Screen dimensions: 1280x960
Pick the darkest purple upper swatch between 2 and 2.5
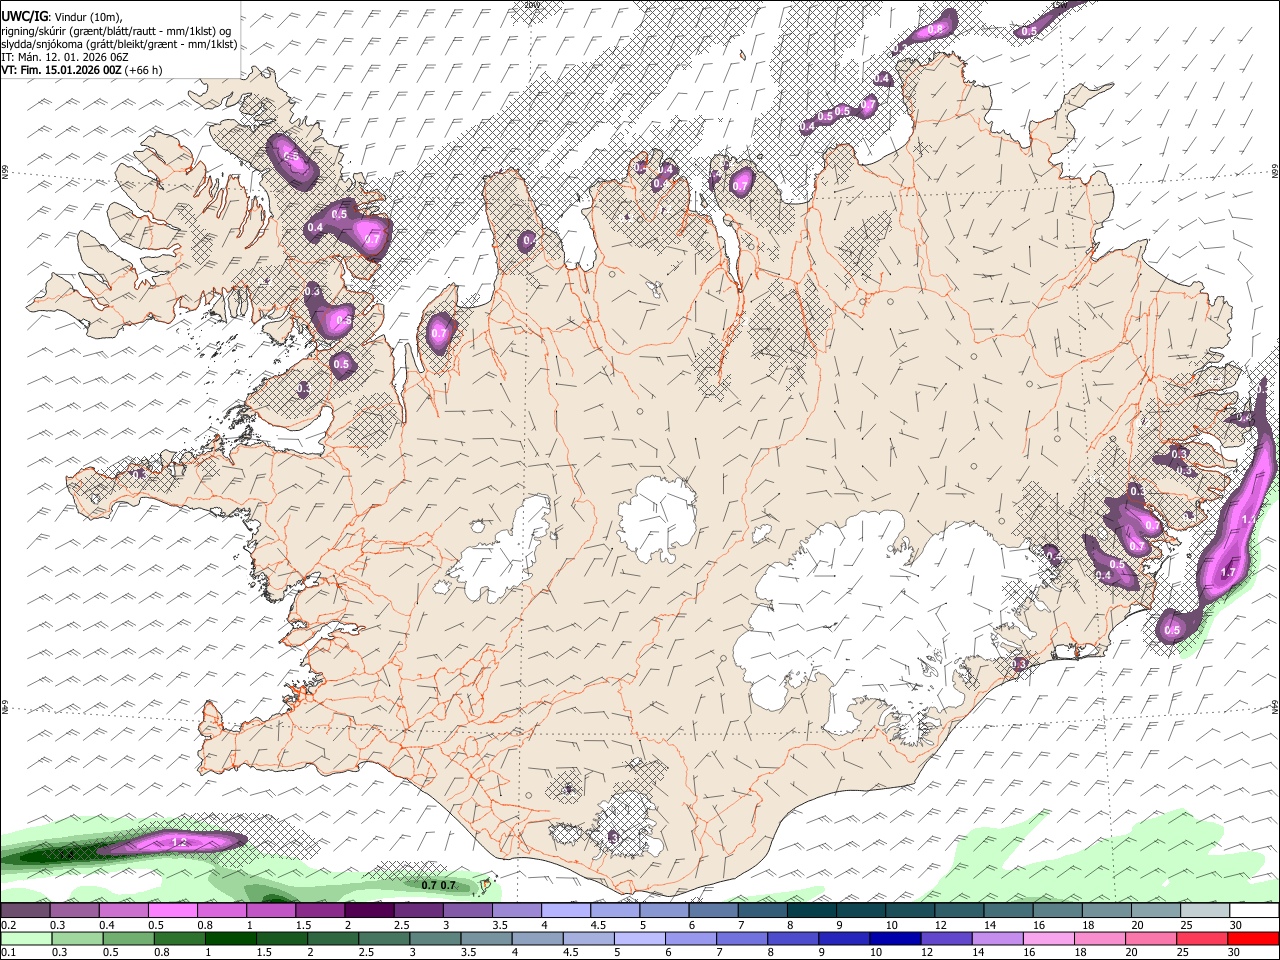[x=368, y=911]
